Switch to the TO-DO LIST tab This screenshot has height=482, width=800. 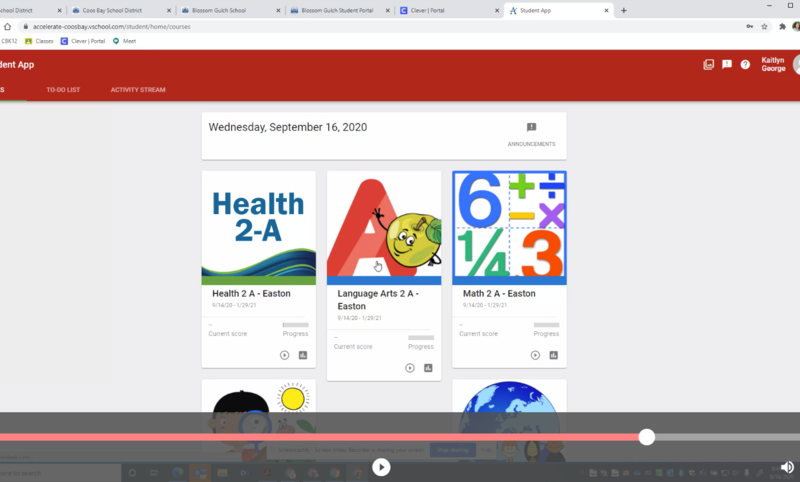(x=63, y=90)
